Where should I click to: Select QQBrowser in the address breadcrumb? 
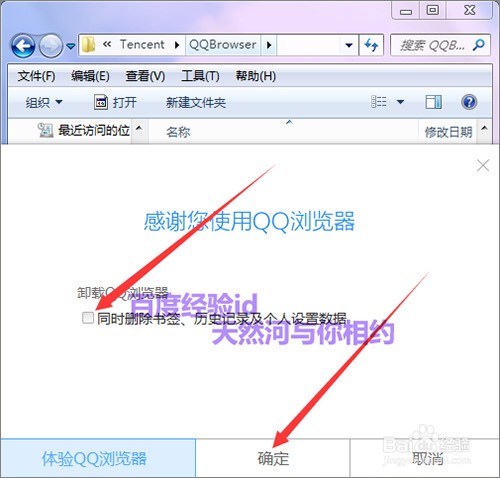(x=222, y=44)
